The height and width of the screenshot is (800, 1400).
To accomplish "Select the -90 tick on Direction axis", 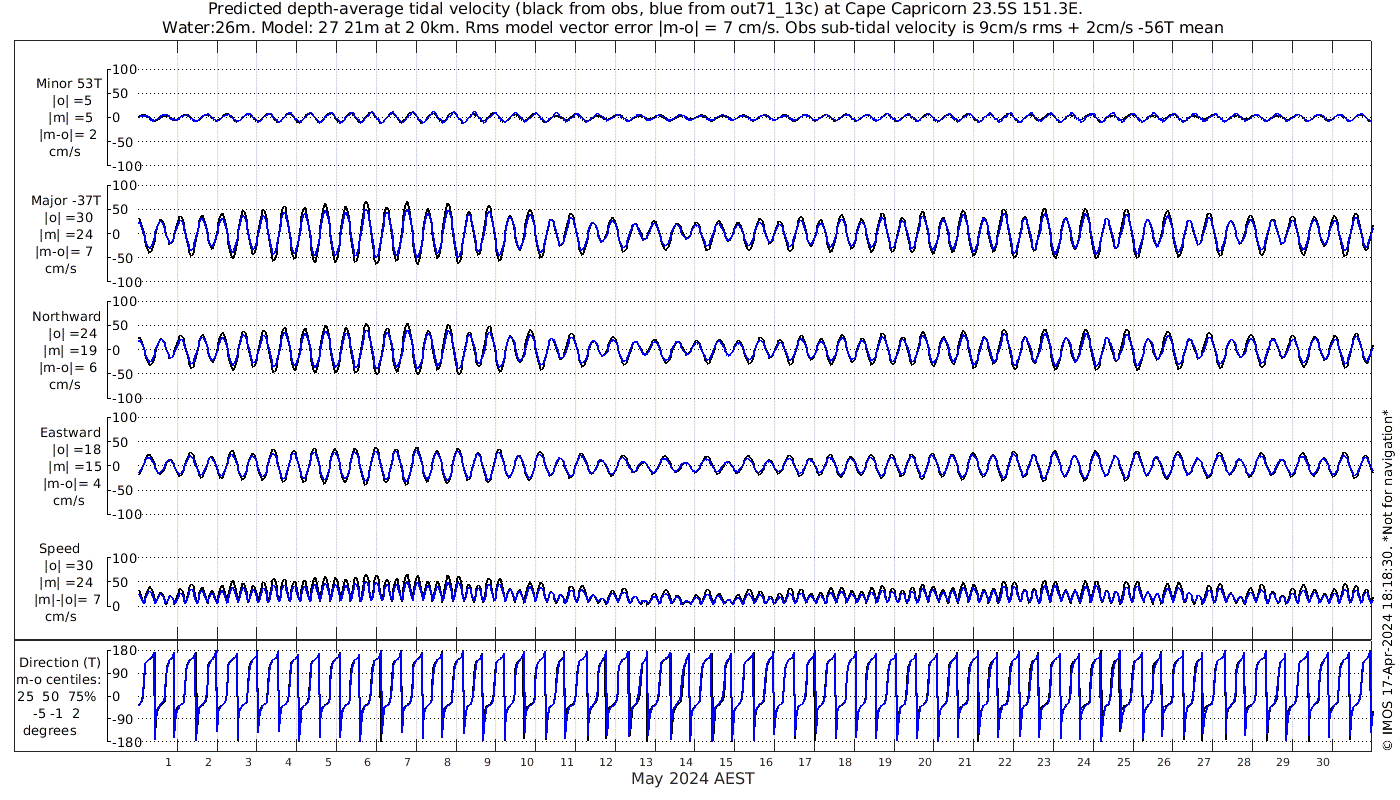I will click(x=124, y=718).
